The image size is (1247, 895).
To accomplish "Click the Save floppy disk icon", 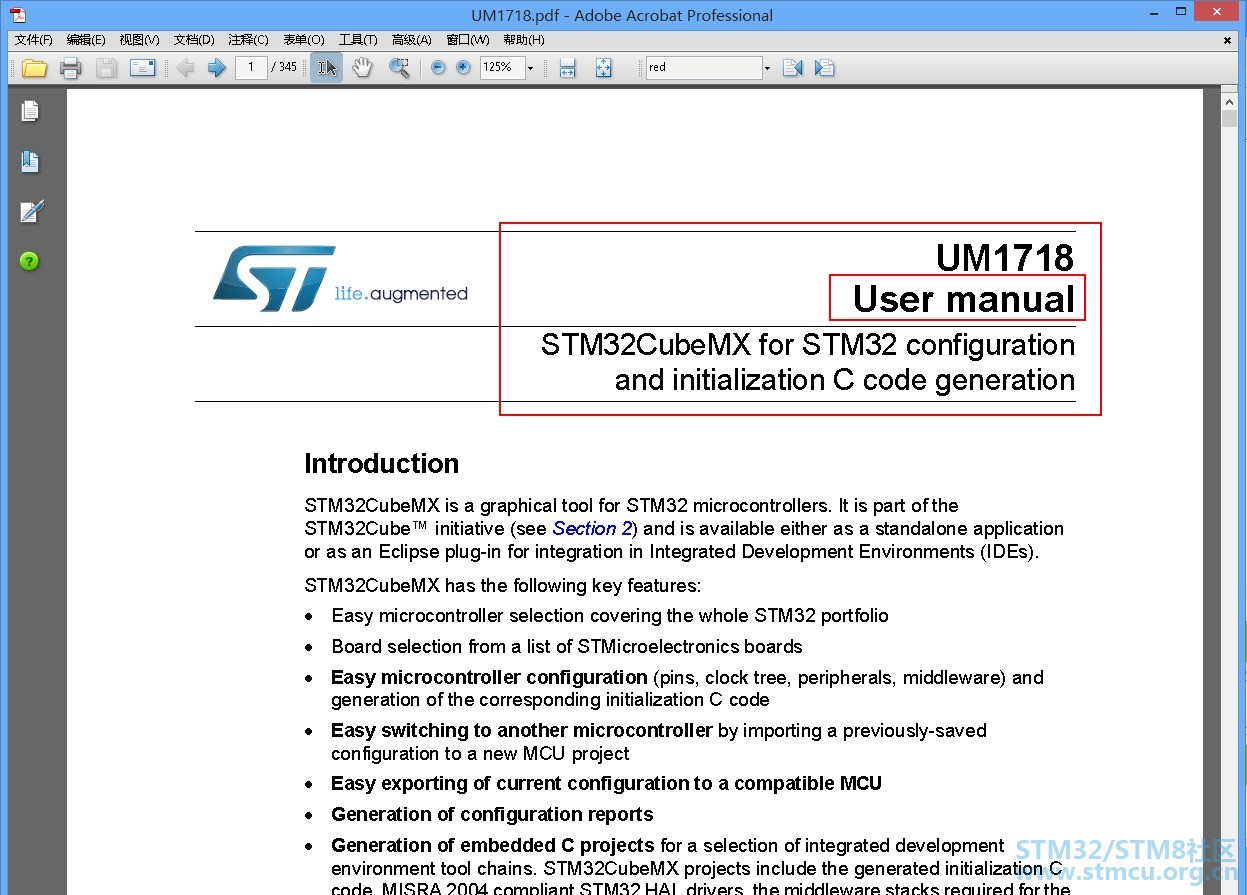I will click(106, 68).
